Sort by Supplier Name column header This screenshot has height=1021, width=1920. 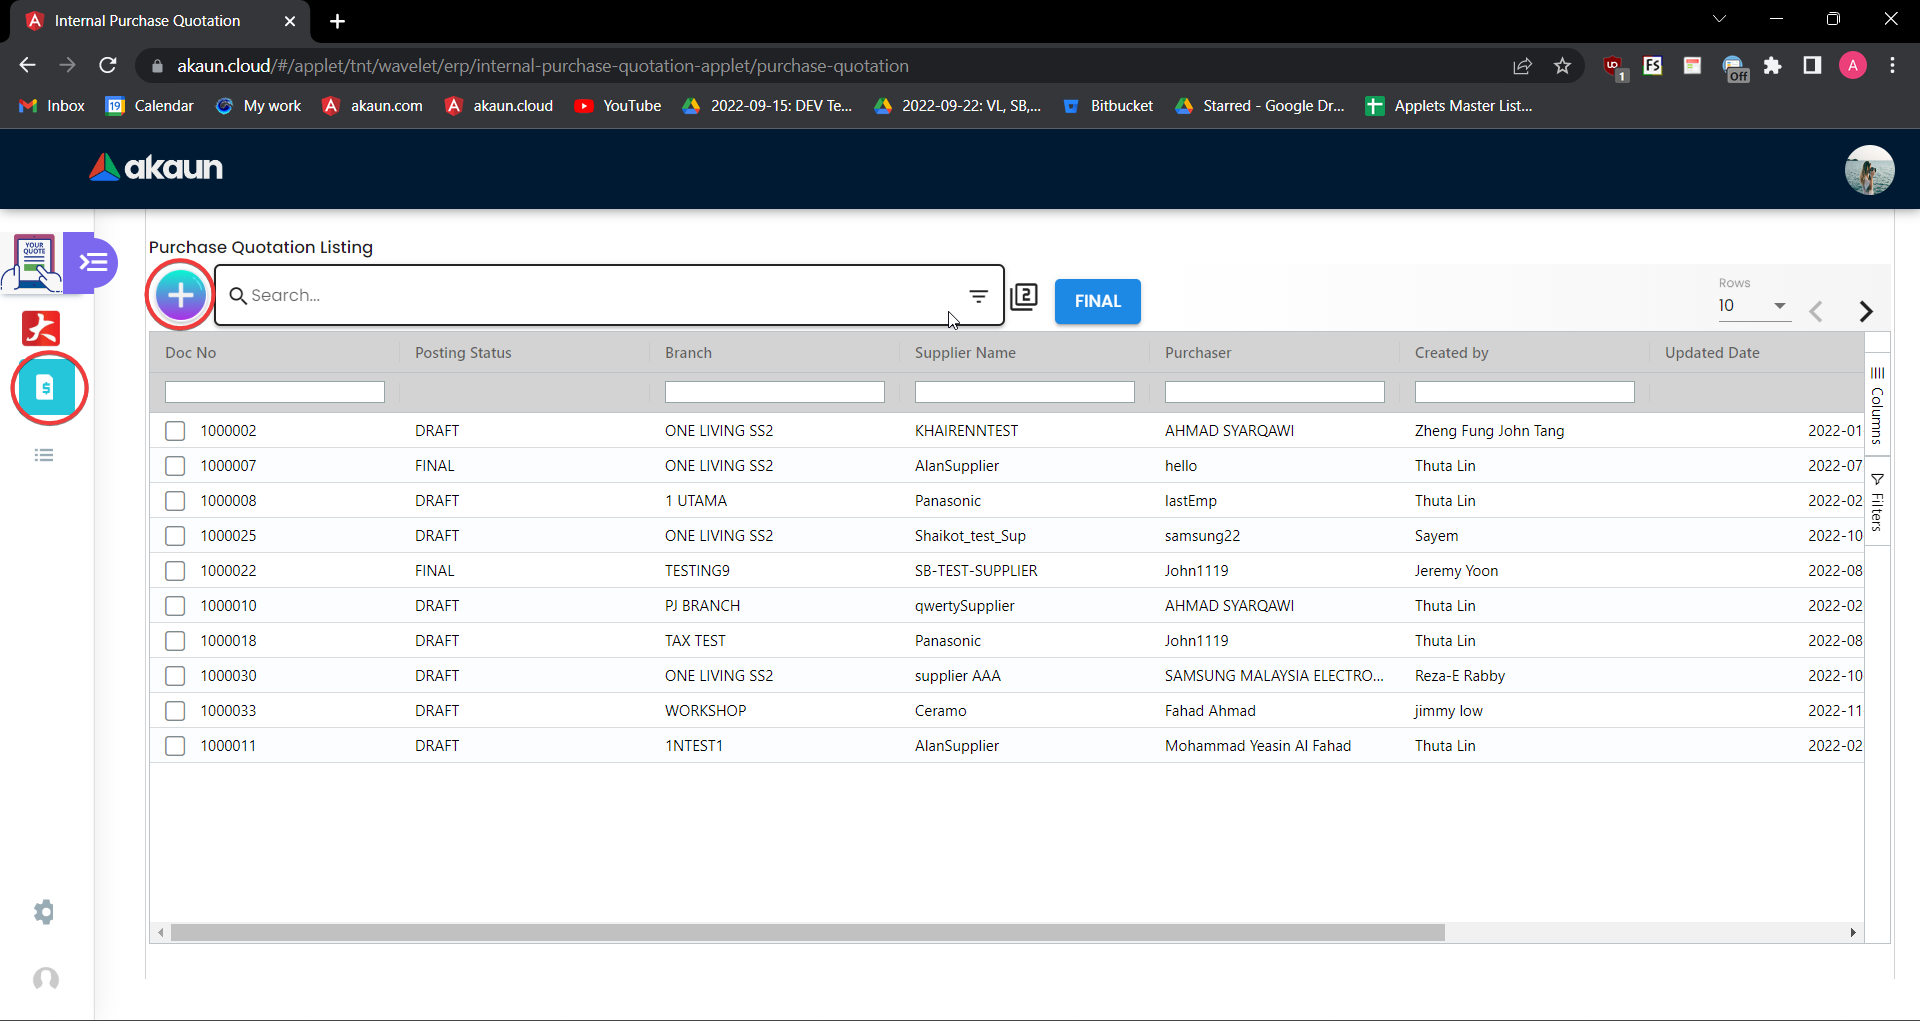click(965, 353)
